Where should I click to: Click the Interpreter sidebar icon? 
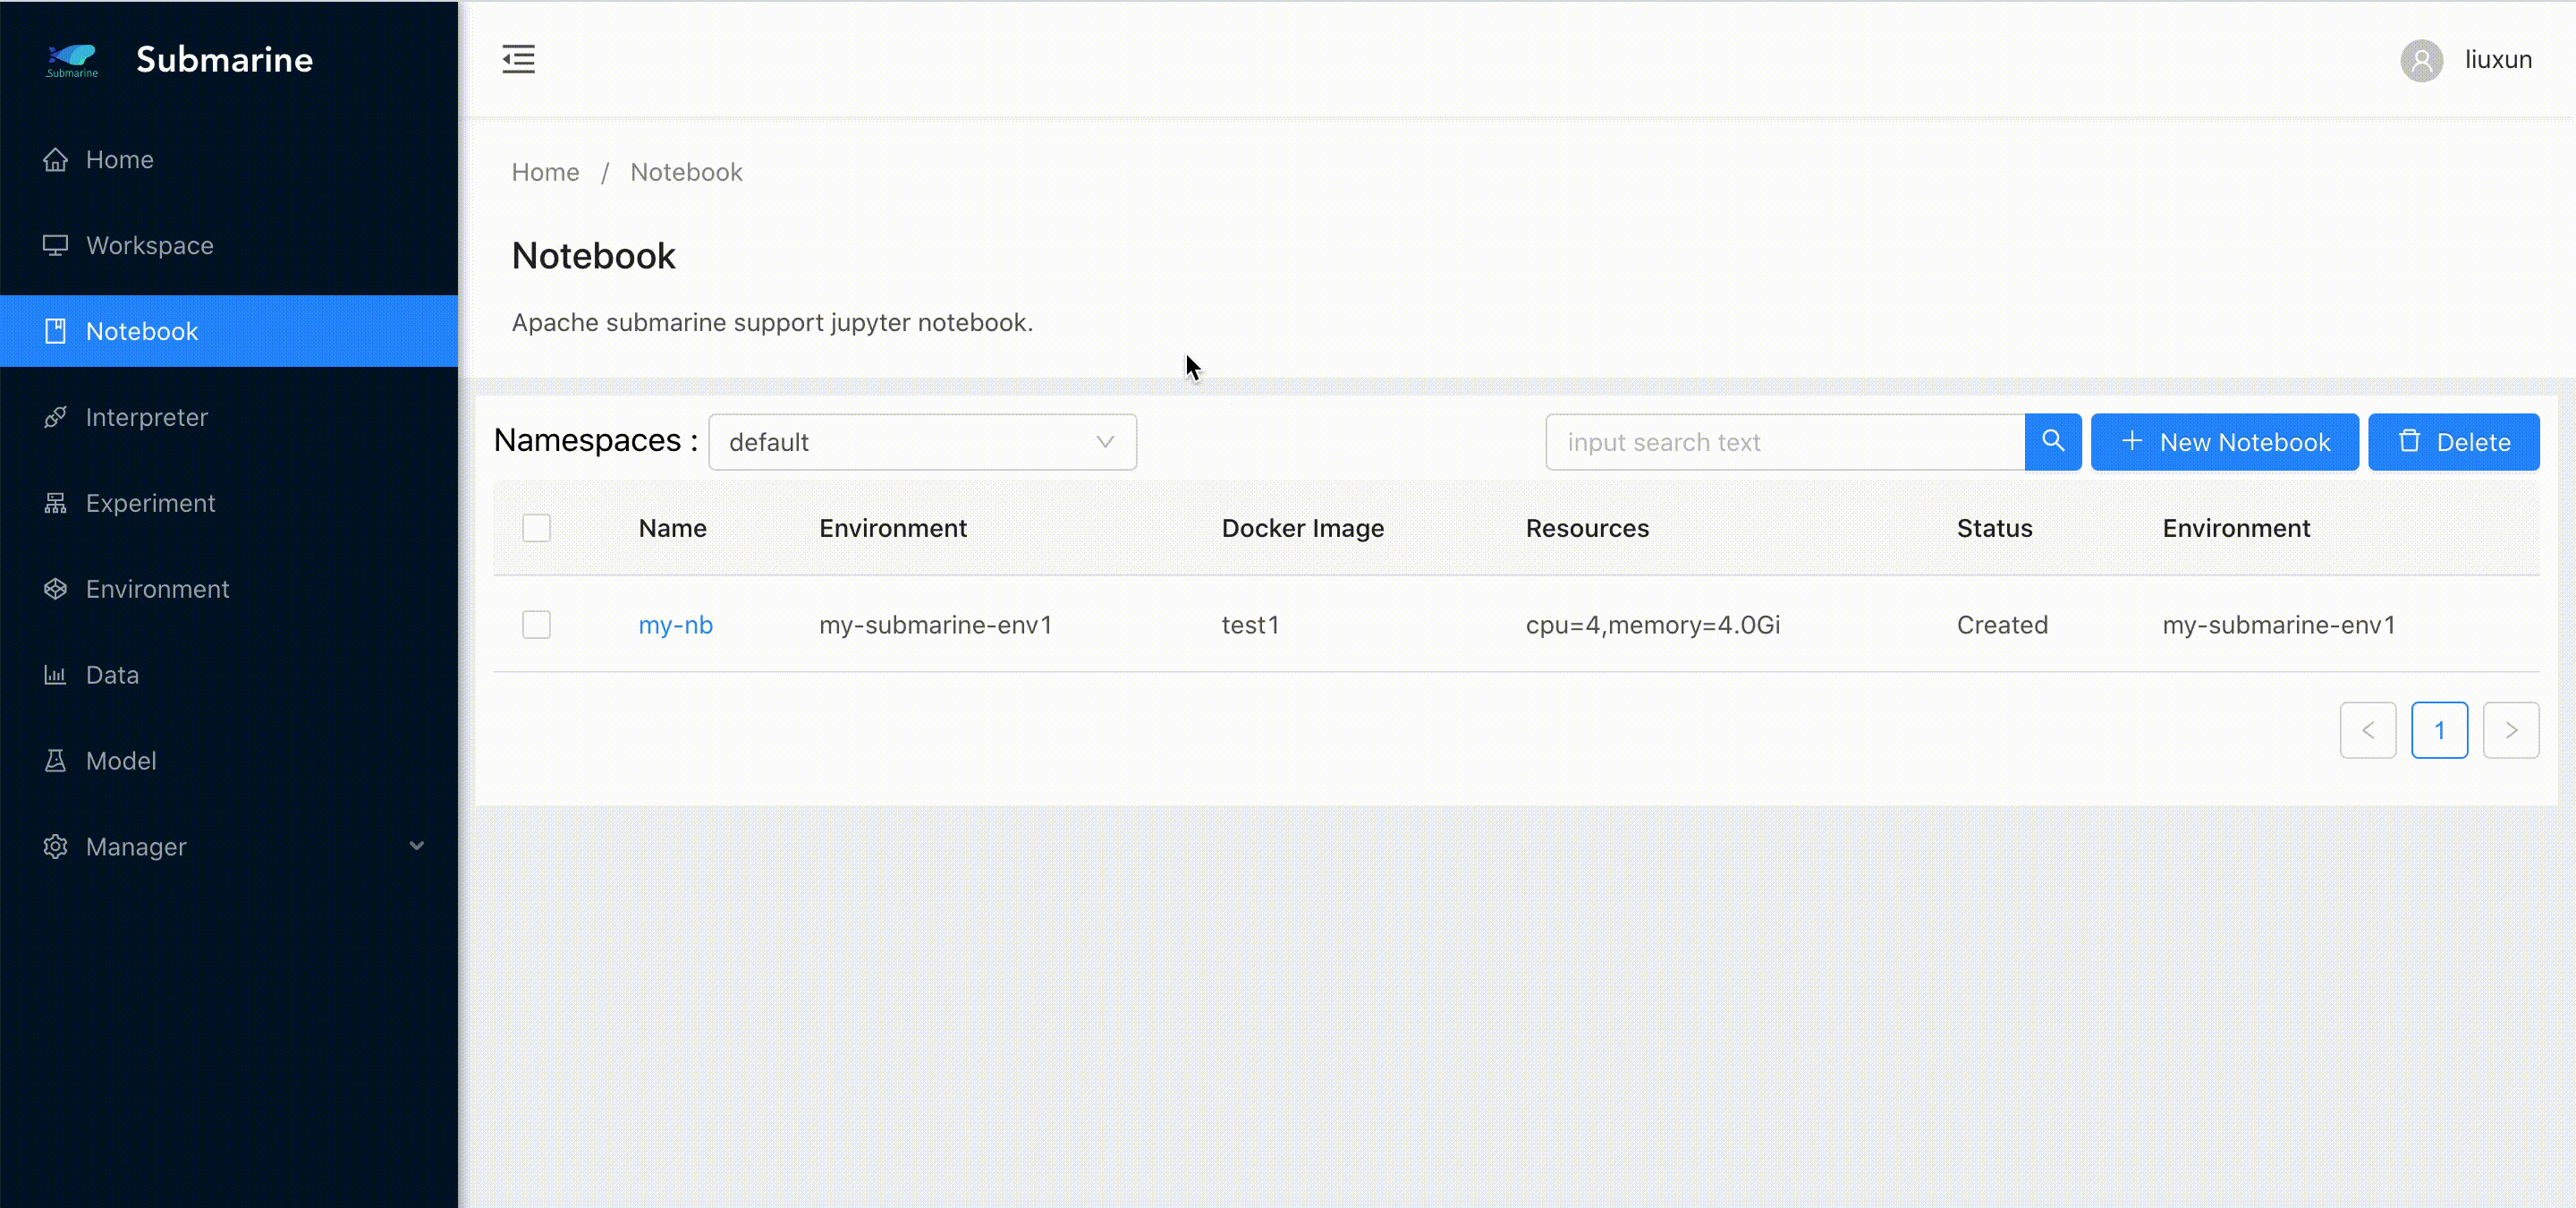pyautogui.click(x=56, y=417)
